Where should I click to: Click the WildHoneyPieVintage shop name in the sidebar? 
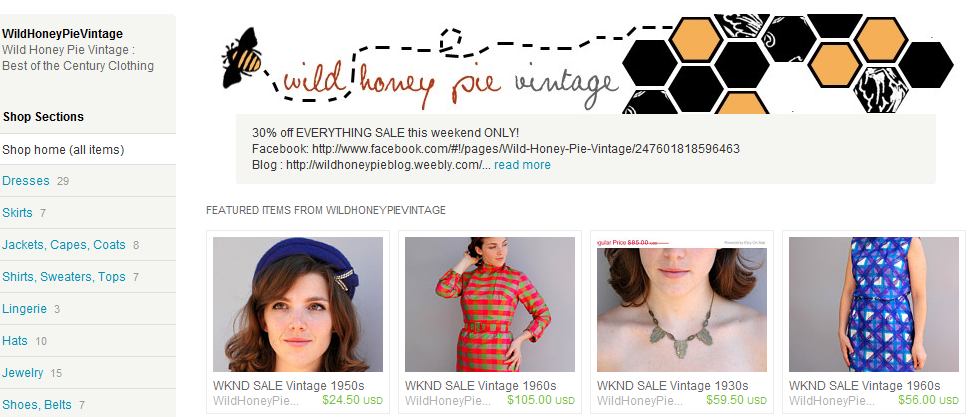tap(62, 34)
